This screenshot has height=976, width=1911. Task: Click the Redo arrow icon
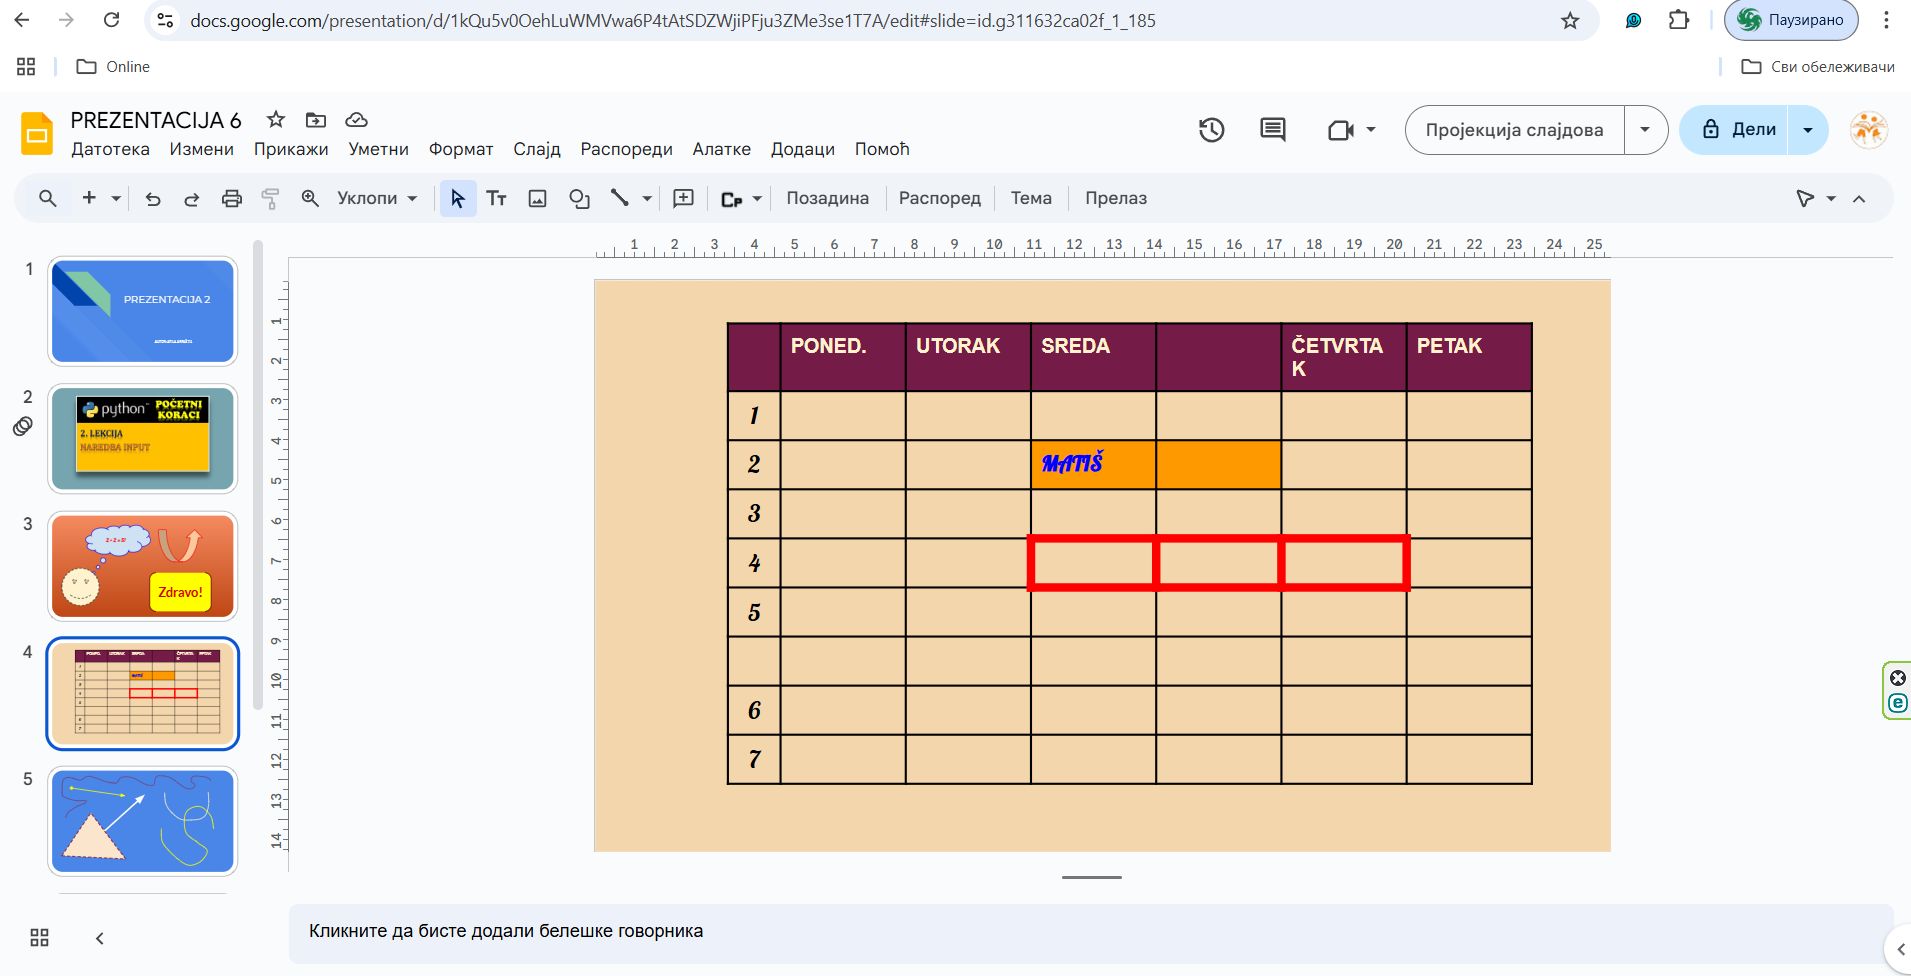(x=191, y=199)
